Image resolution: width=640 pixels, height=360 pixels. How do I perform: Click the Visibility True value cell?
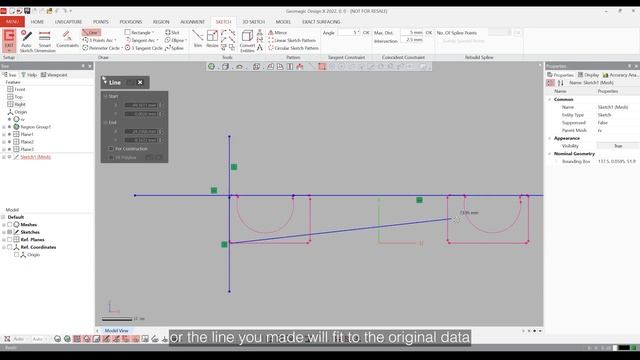pyautogui.click(x=618, y=146)
